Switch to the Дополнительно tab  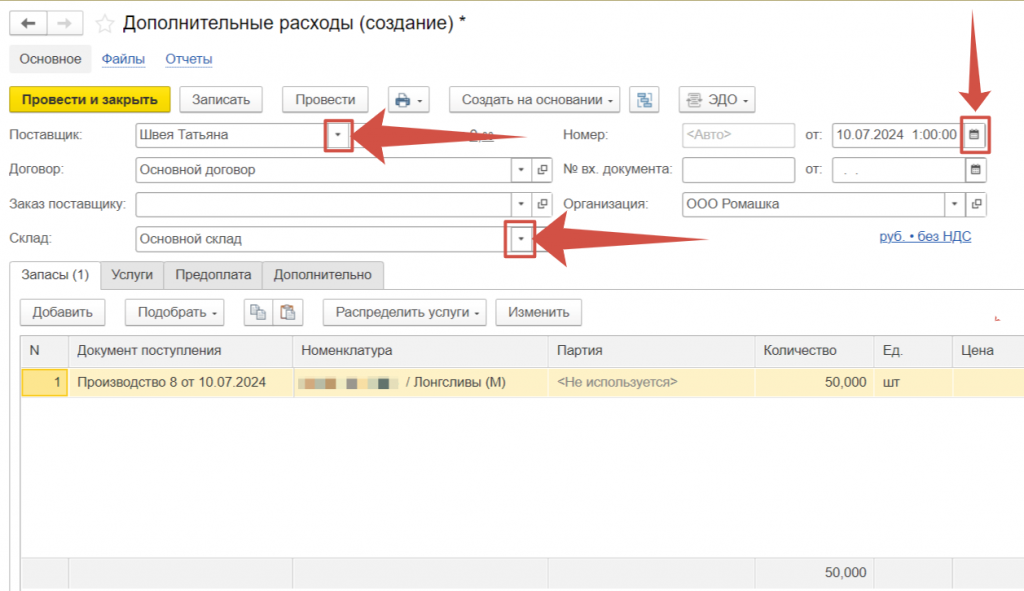(x=322, y=275)
